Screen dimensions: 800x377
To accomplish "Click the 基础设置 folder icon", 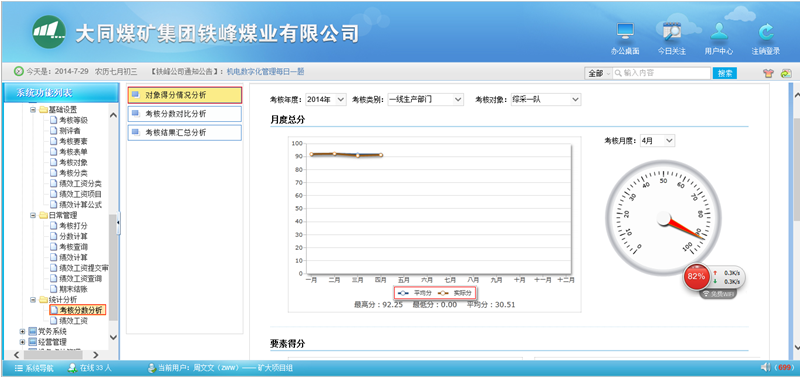I will click(x=43, y=110).
